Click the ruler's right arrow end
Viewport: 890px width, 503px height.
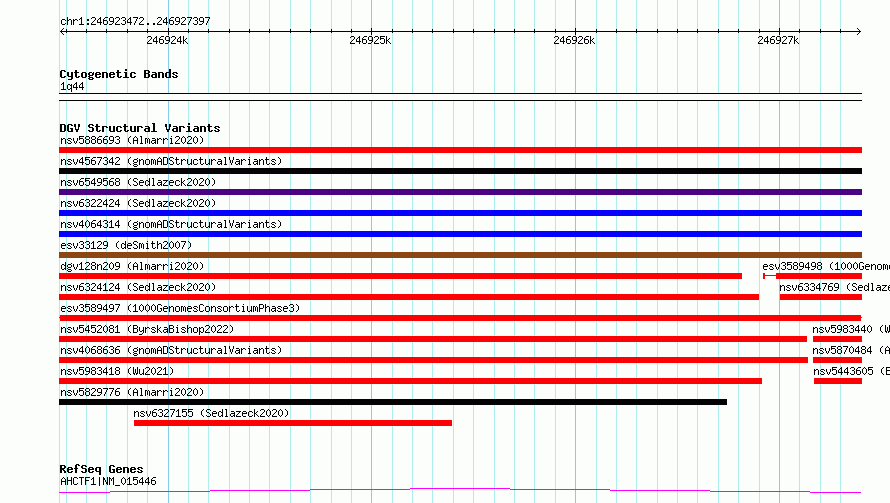coord(859,31)
